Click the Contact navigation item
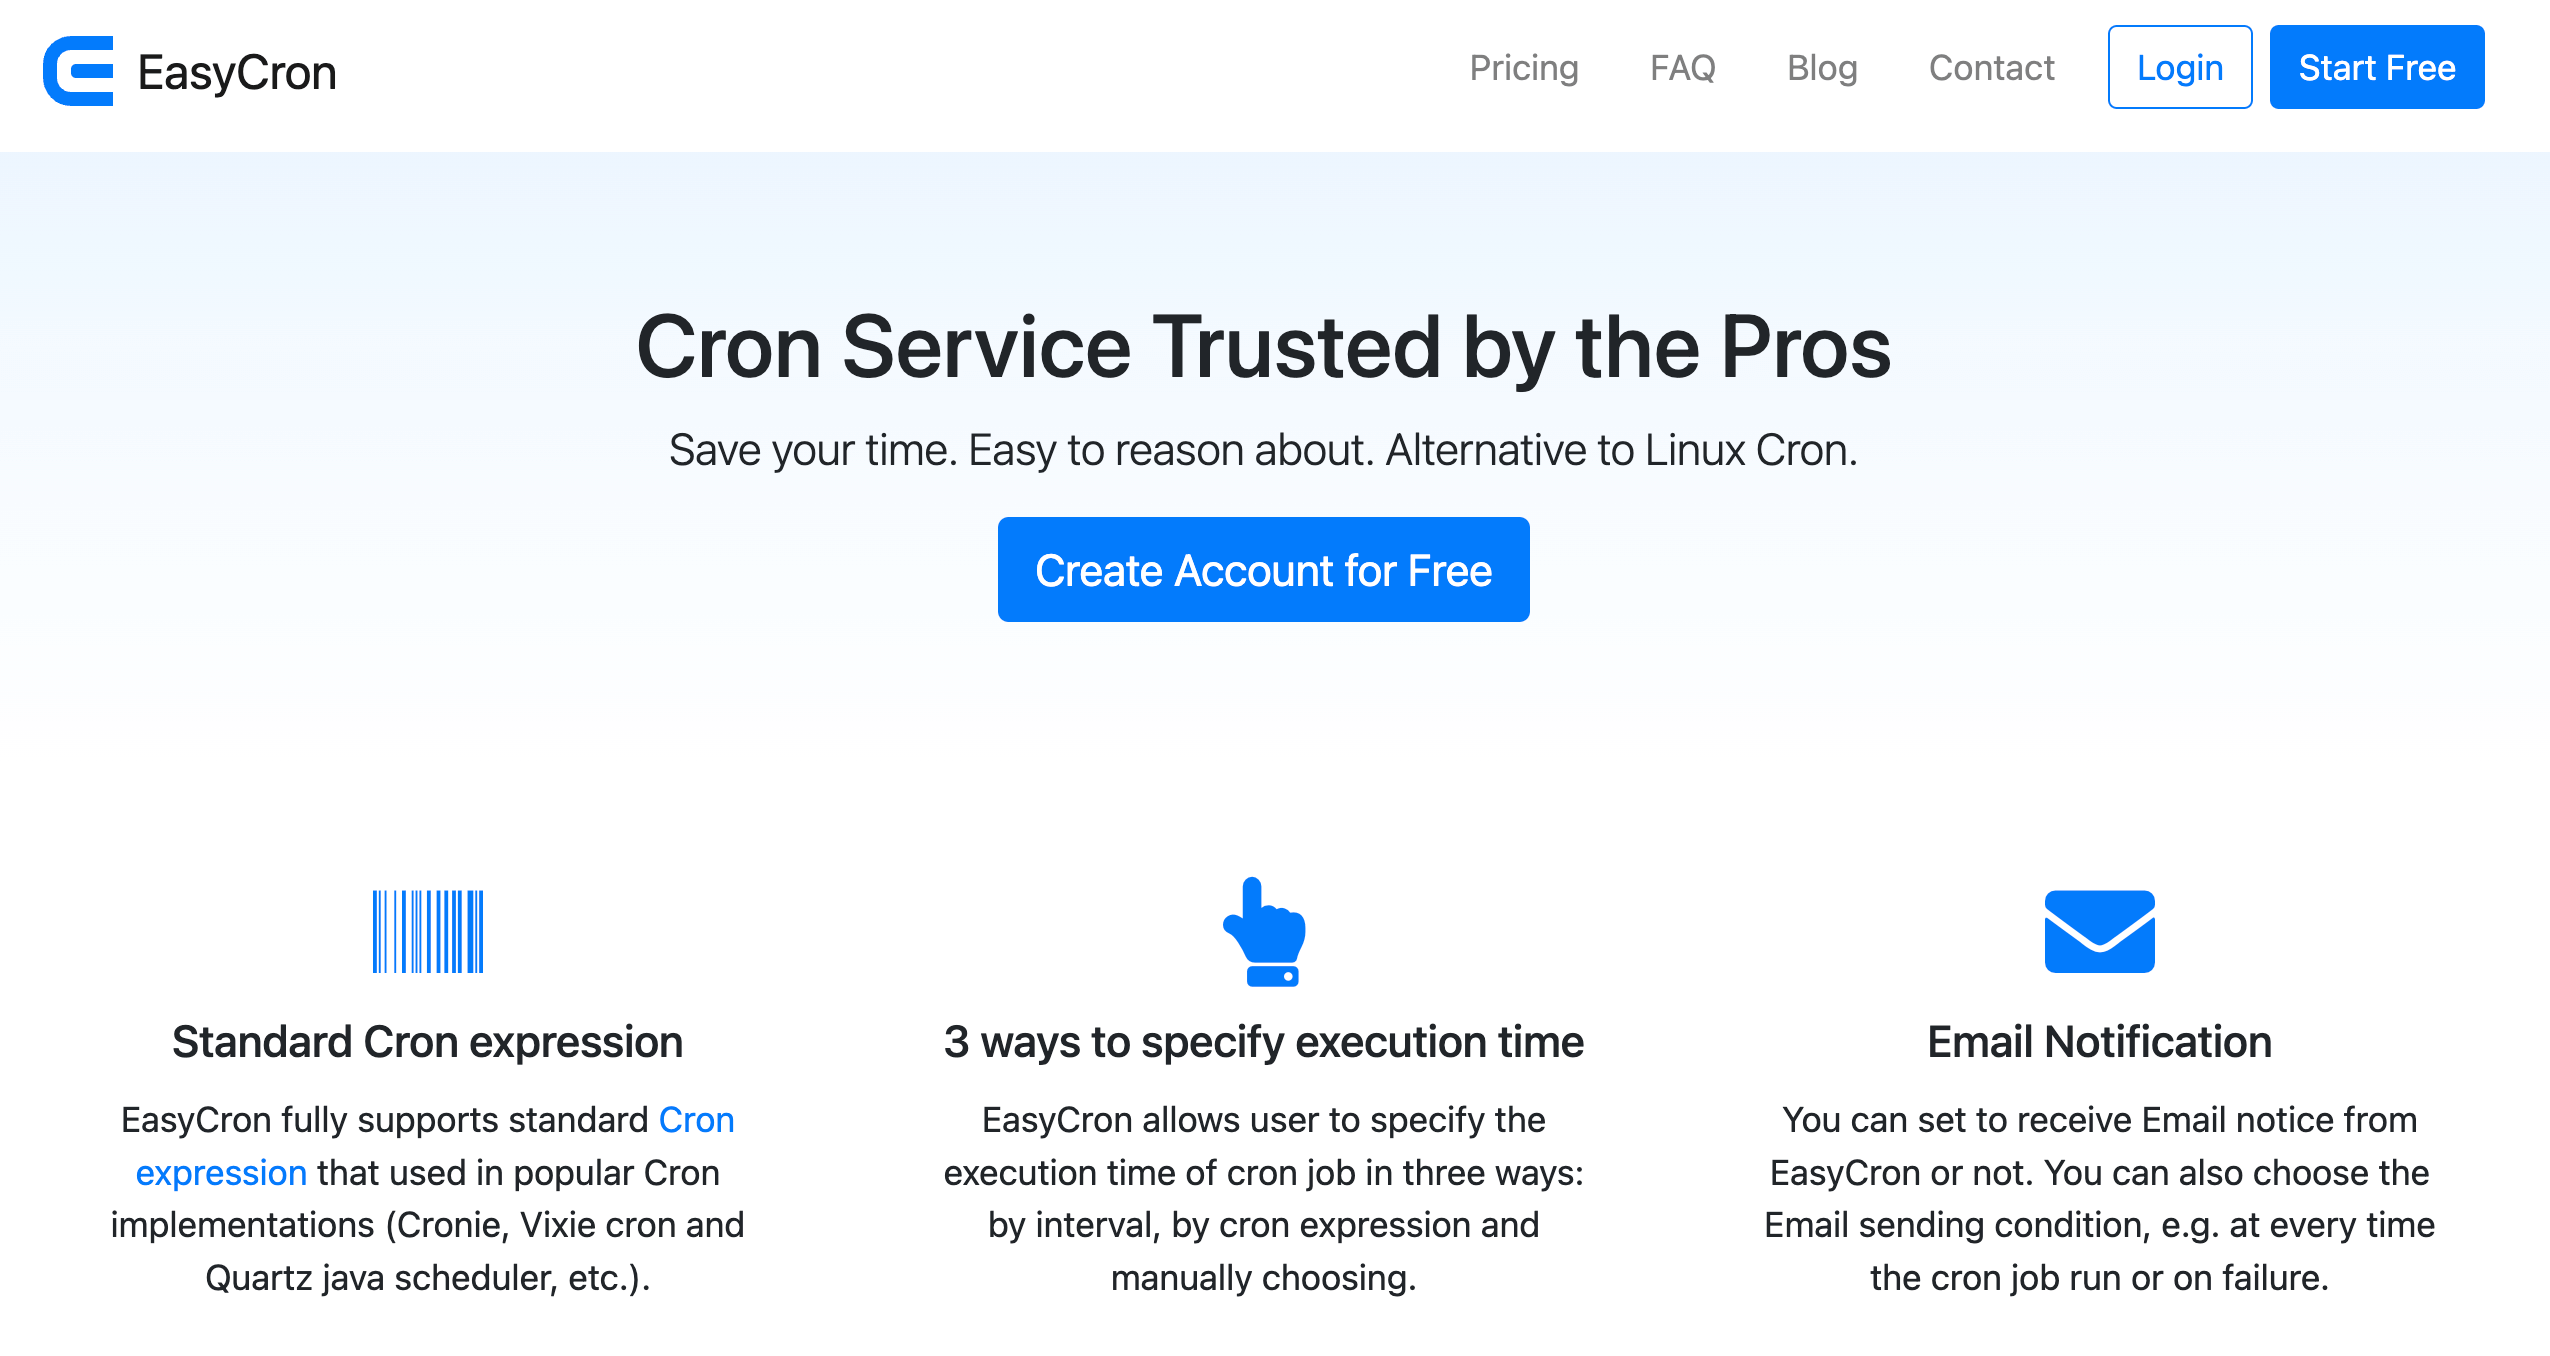Viewport: 2550px width, 1356px height. tap(1992, 67)
